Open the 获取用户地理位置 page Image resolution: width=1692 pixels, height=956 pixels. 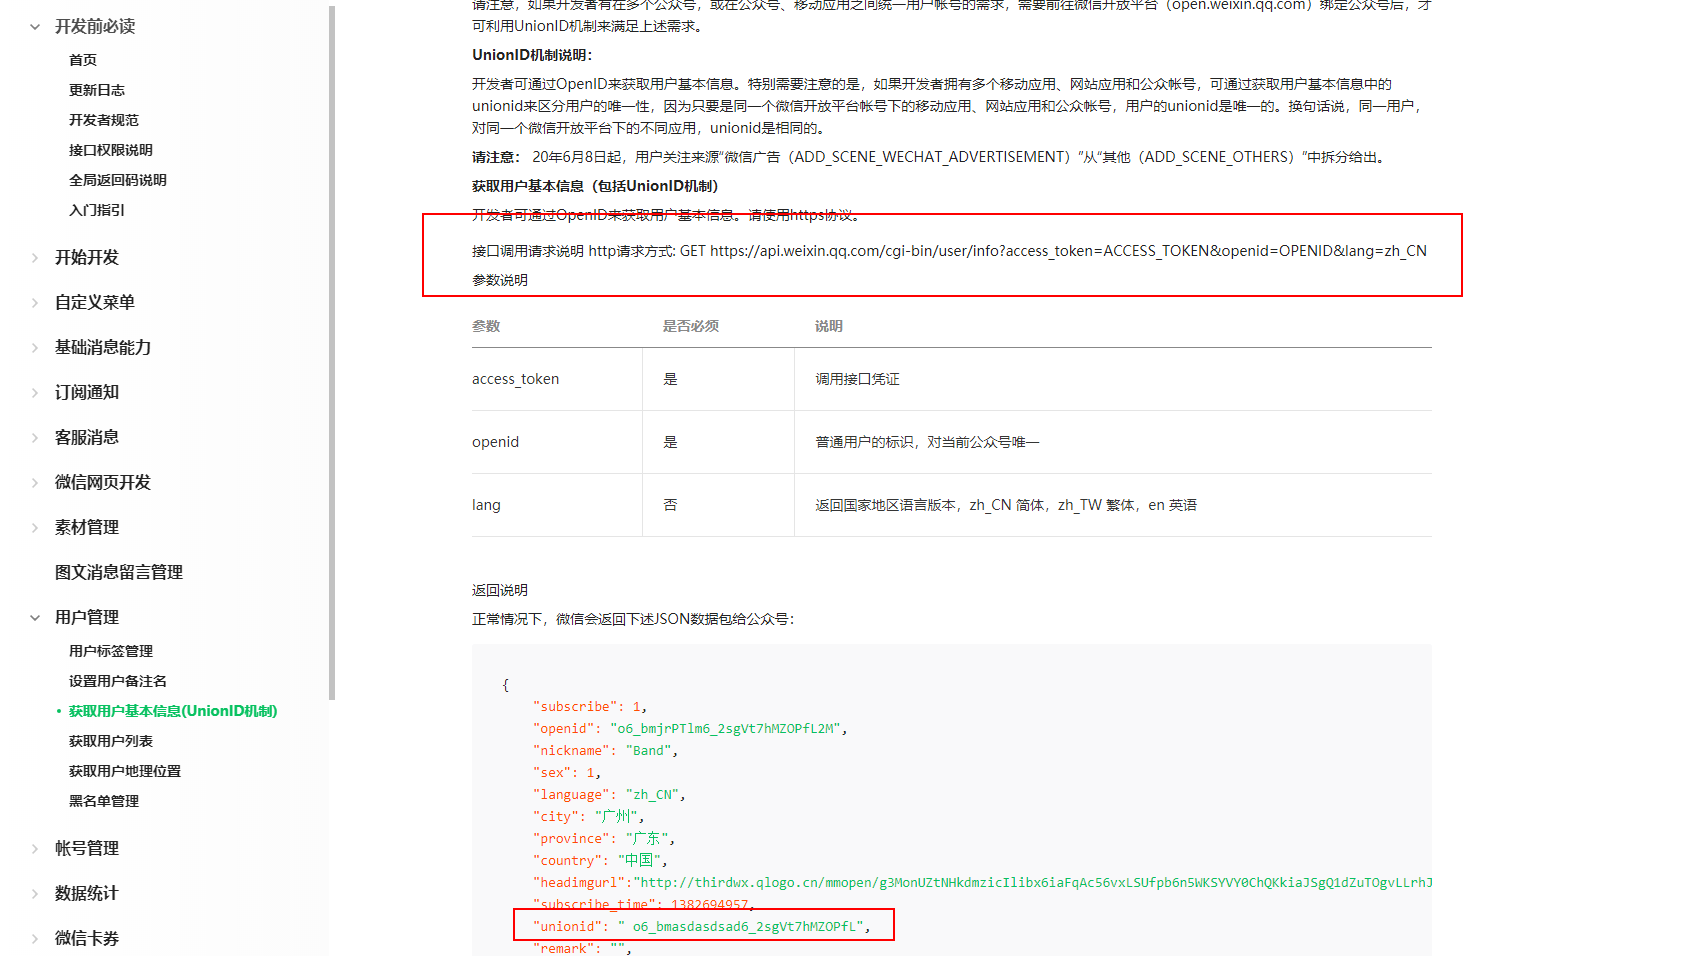point(124,771)
